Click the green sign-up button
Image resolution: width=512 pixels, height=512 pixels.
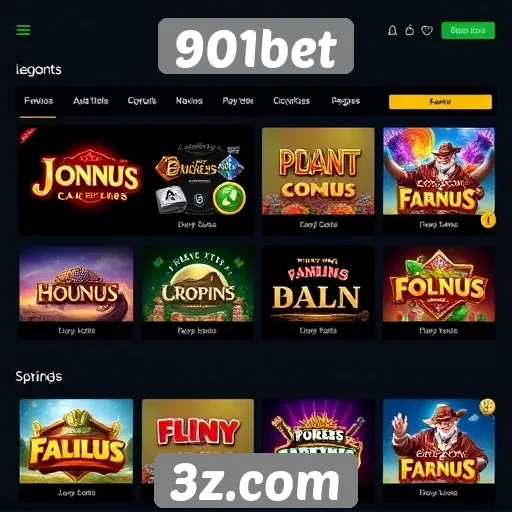coord(468,31)
